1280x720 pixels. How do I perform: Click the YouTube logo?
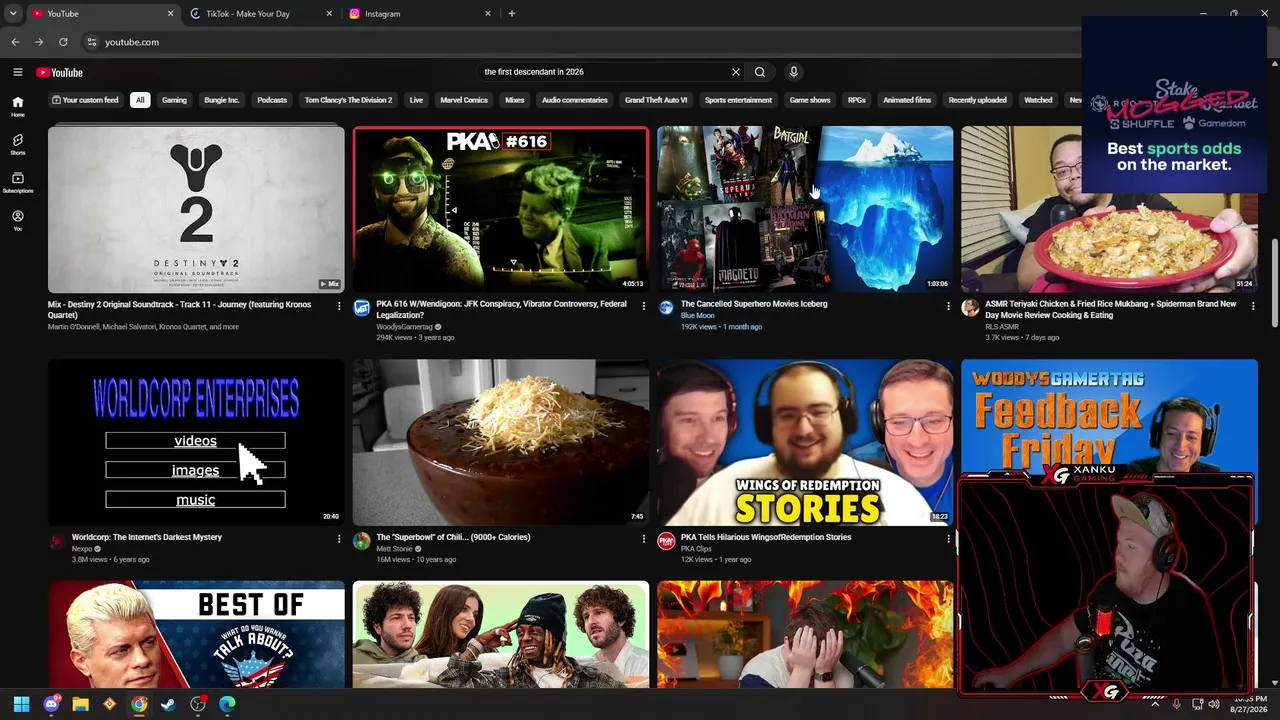pyautogui.click(x=59, y=72)
